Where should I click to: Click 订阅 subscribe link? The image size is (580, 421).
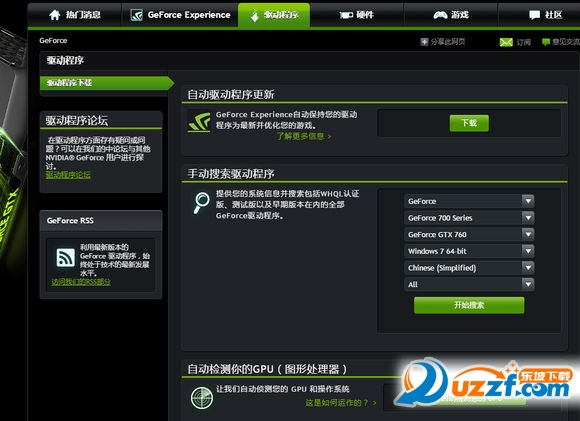(x=523, y=42)
